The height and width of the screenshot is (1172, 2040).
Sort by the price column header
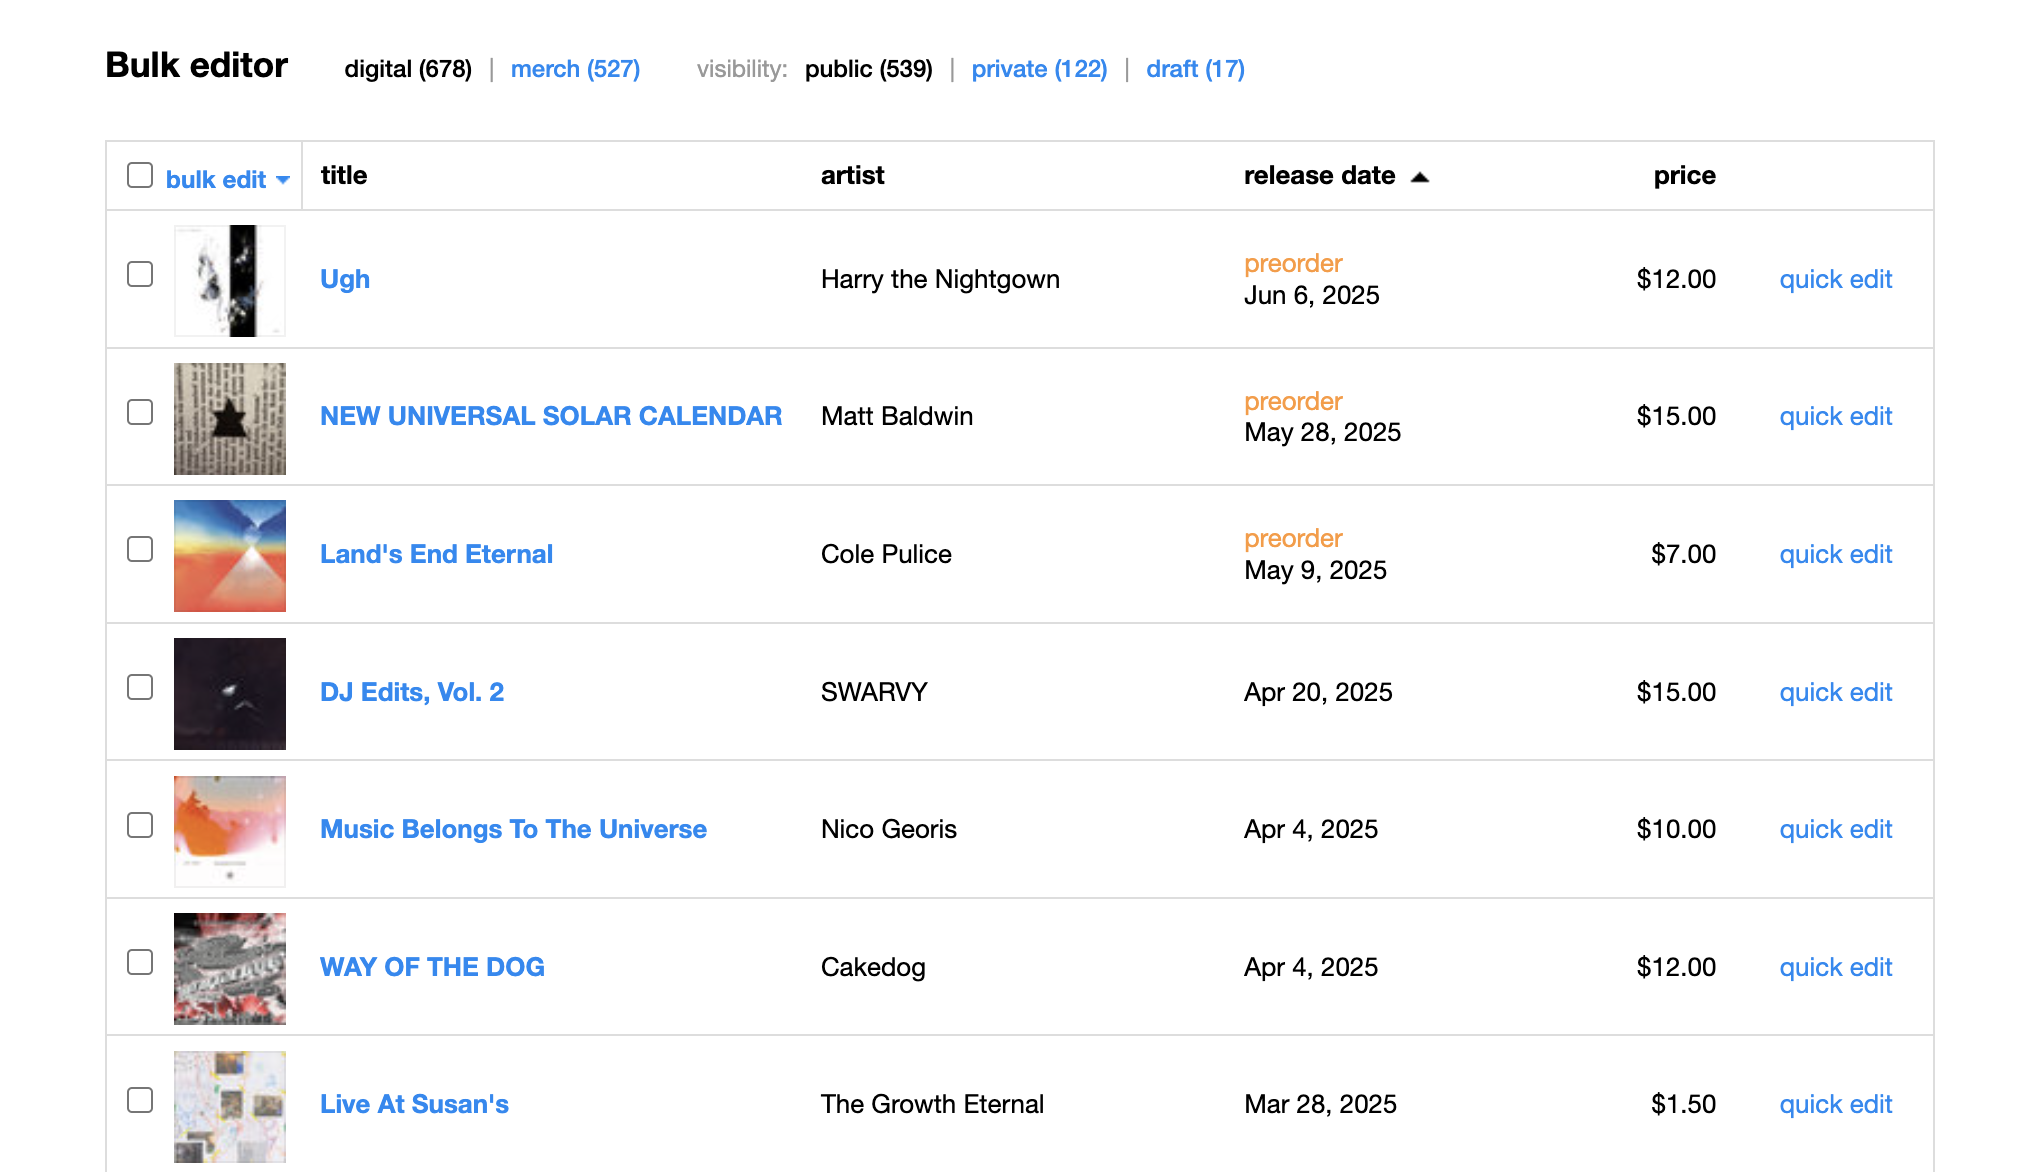tap(1684, 175)
